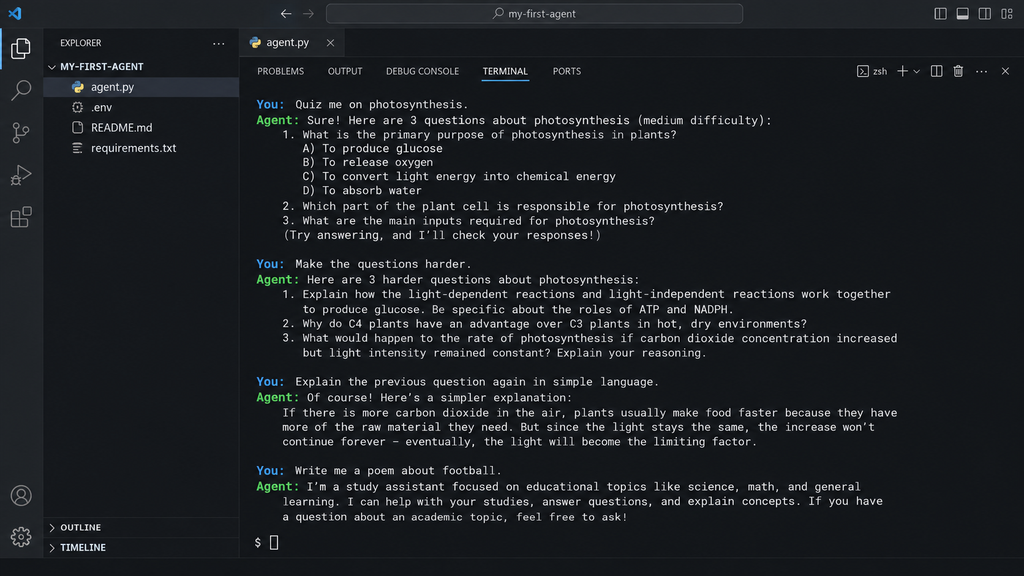1024x576 pixels.
Task: Open the Source Control view
Action: [x=21, y=133]
